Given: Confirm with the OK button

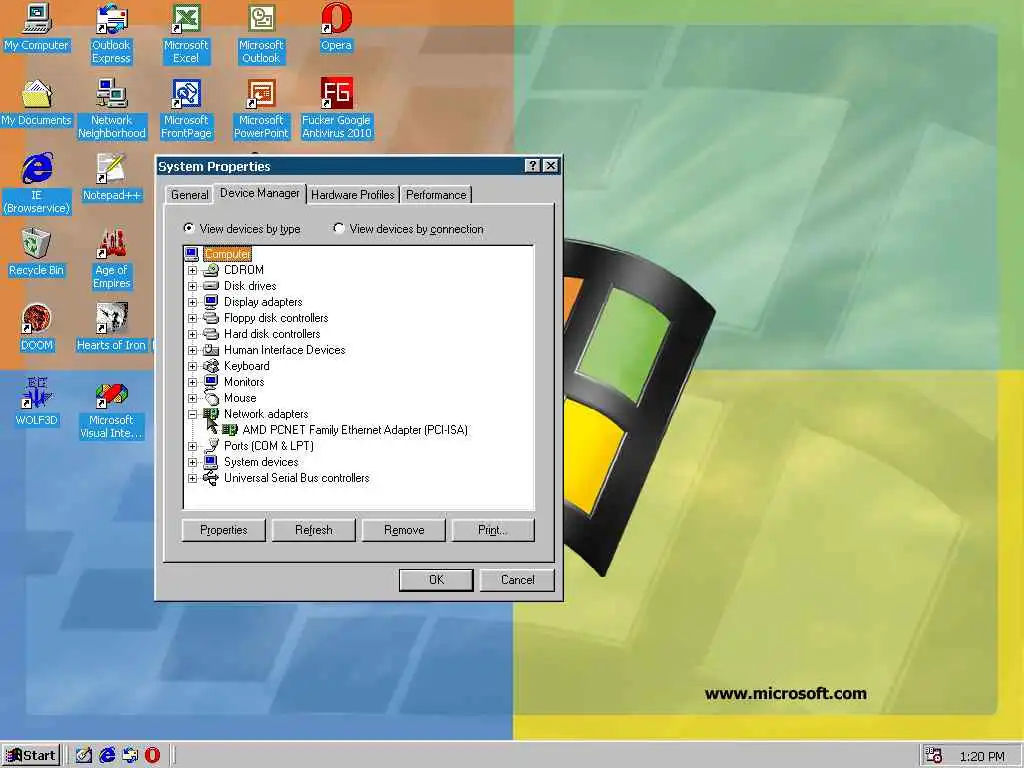Looking at the screenshot, I should (436, 580).
